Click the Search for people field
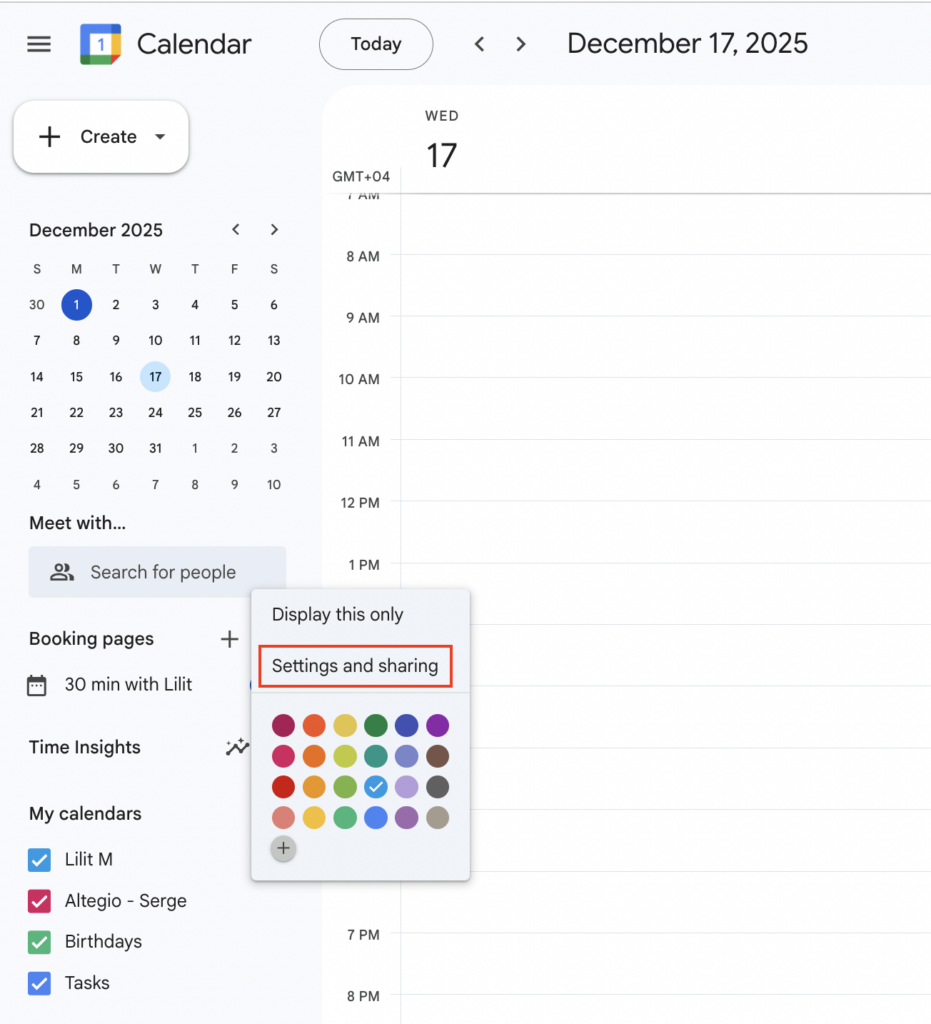Image resolution: width=931 pixels, height=1024 pixels. click(x=158, y=572)
